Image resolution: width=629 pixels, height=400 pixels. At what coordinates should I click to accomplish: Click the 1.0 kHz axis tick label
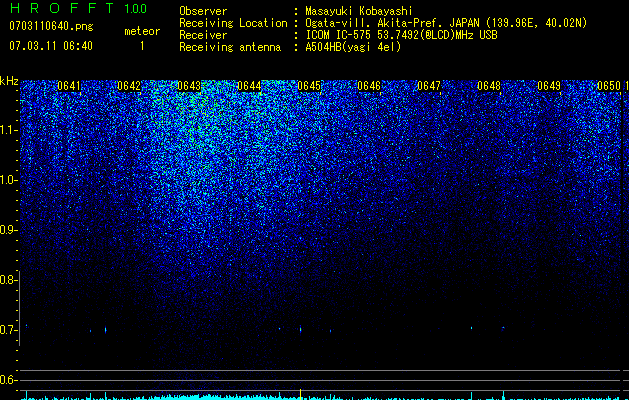coord(8,180)
